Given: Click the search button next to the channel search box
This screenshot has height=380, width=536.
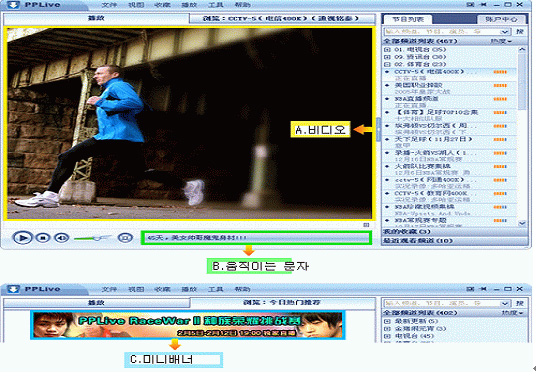Looking at the screenshot, I should point(520,31).
